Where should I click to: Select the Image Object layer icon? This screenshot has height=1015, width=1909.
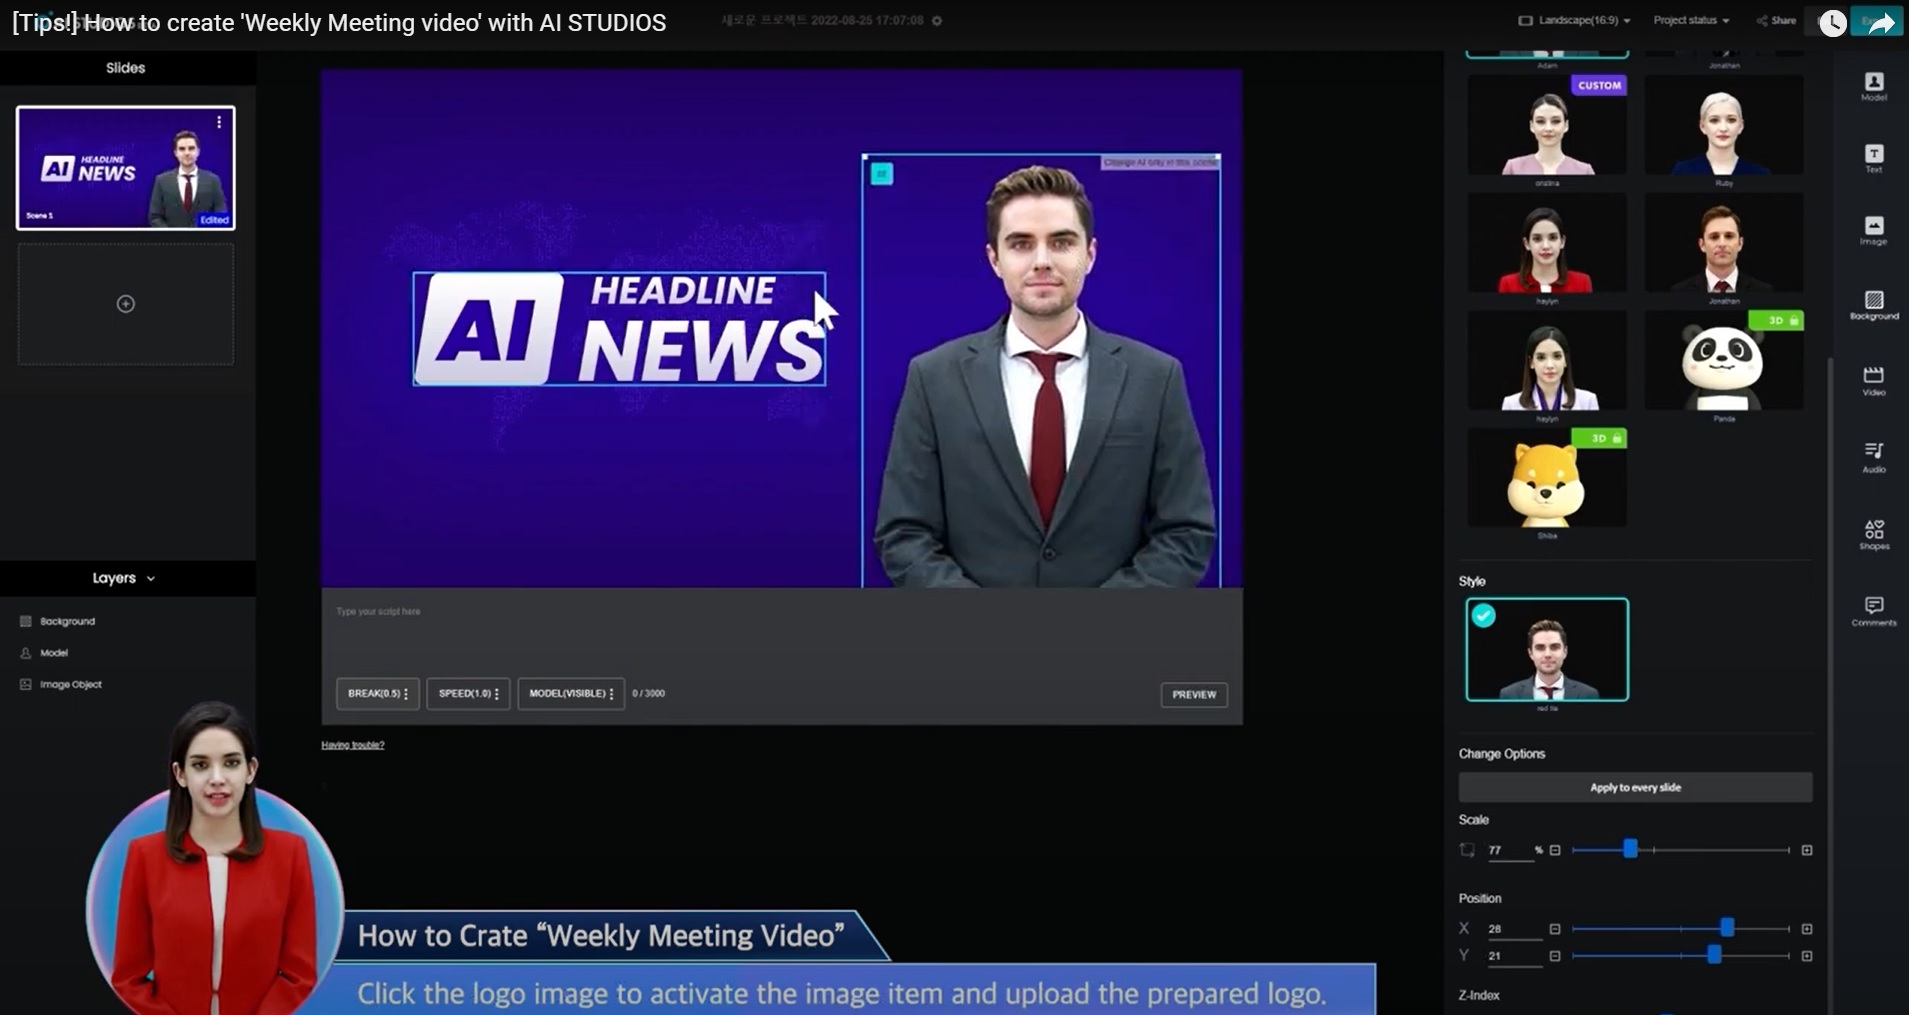point(26,685)
